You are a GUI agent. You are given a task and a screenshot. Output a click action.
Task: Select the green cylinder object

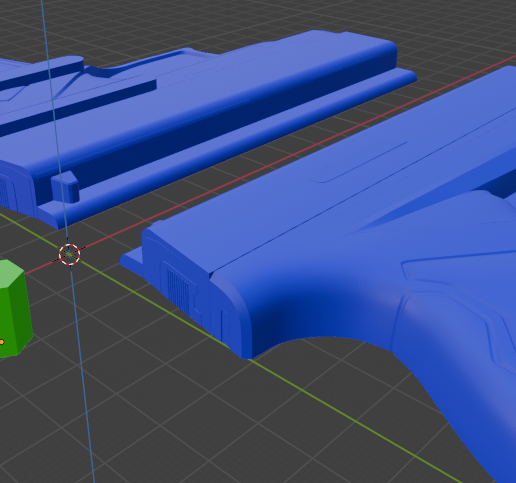15,309
